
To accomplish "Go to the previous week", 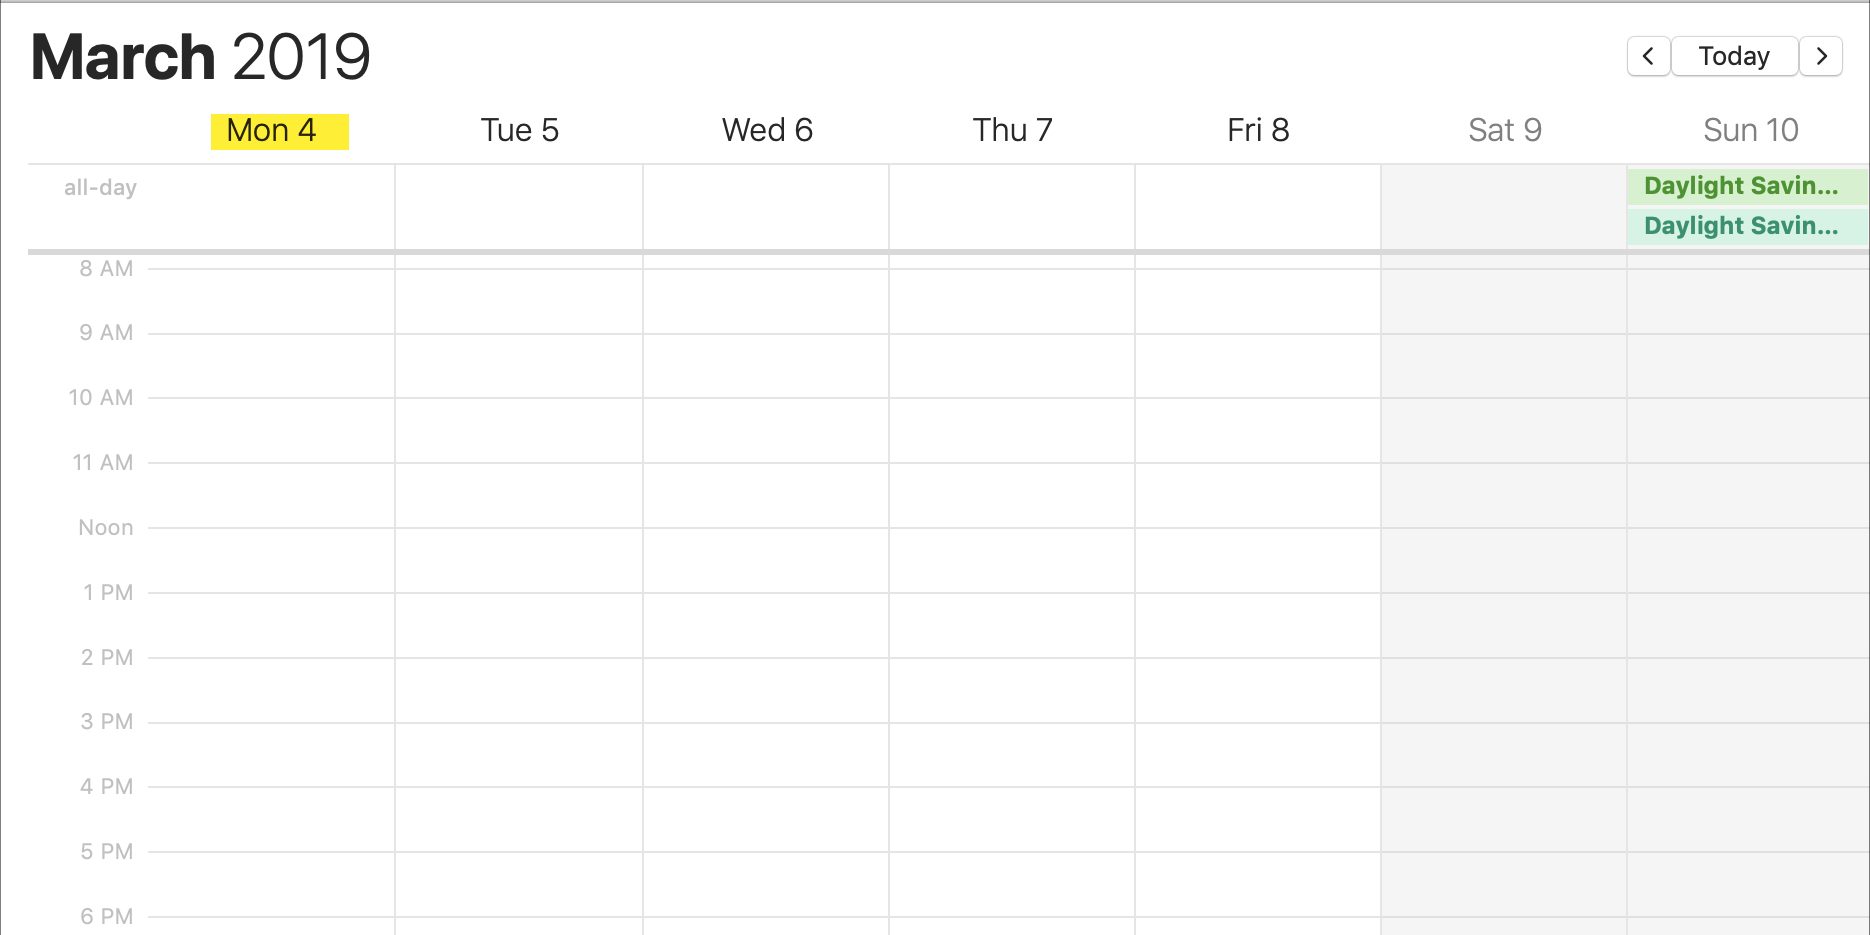I will tap(1648, 56).
